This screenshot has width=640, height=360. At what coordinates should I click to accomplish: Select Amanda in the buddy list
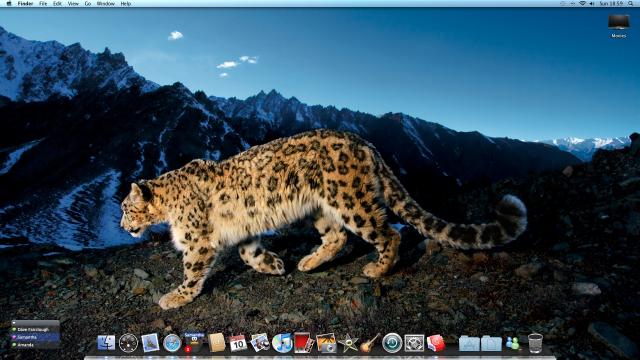coord(36,345)
